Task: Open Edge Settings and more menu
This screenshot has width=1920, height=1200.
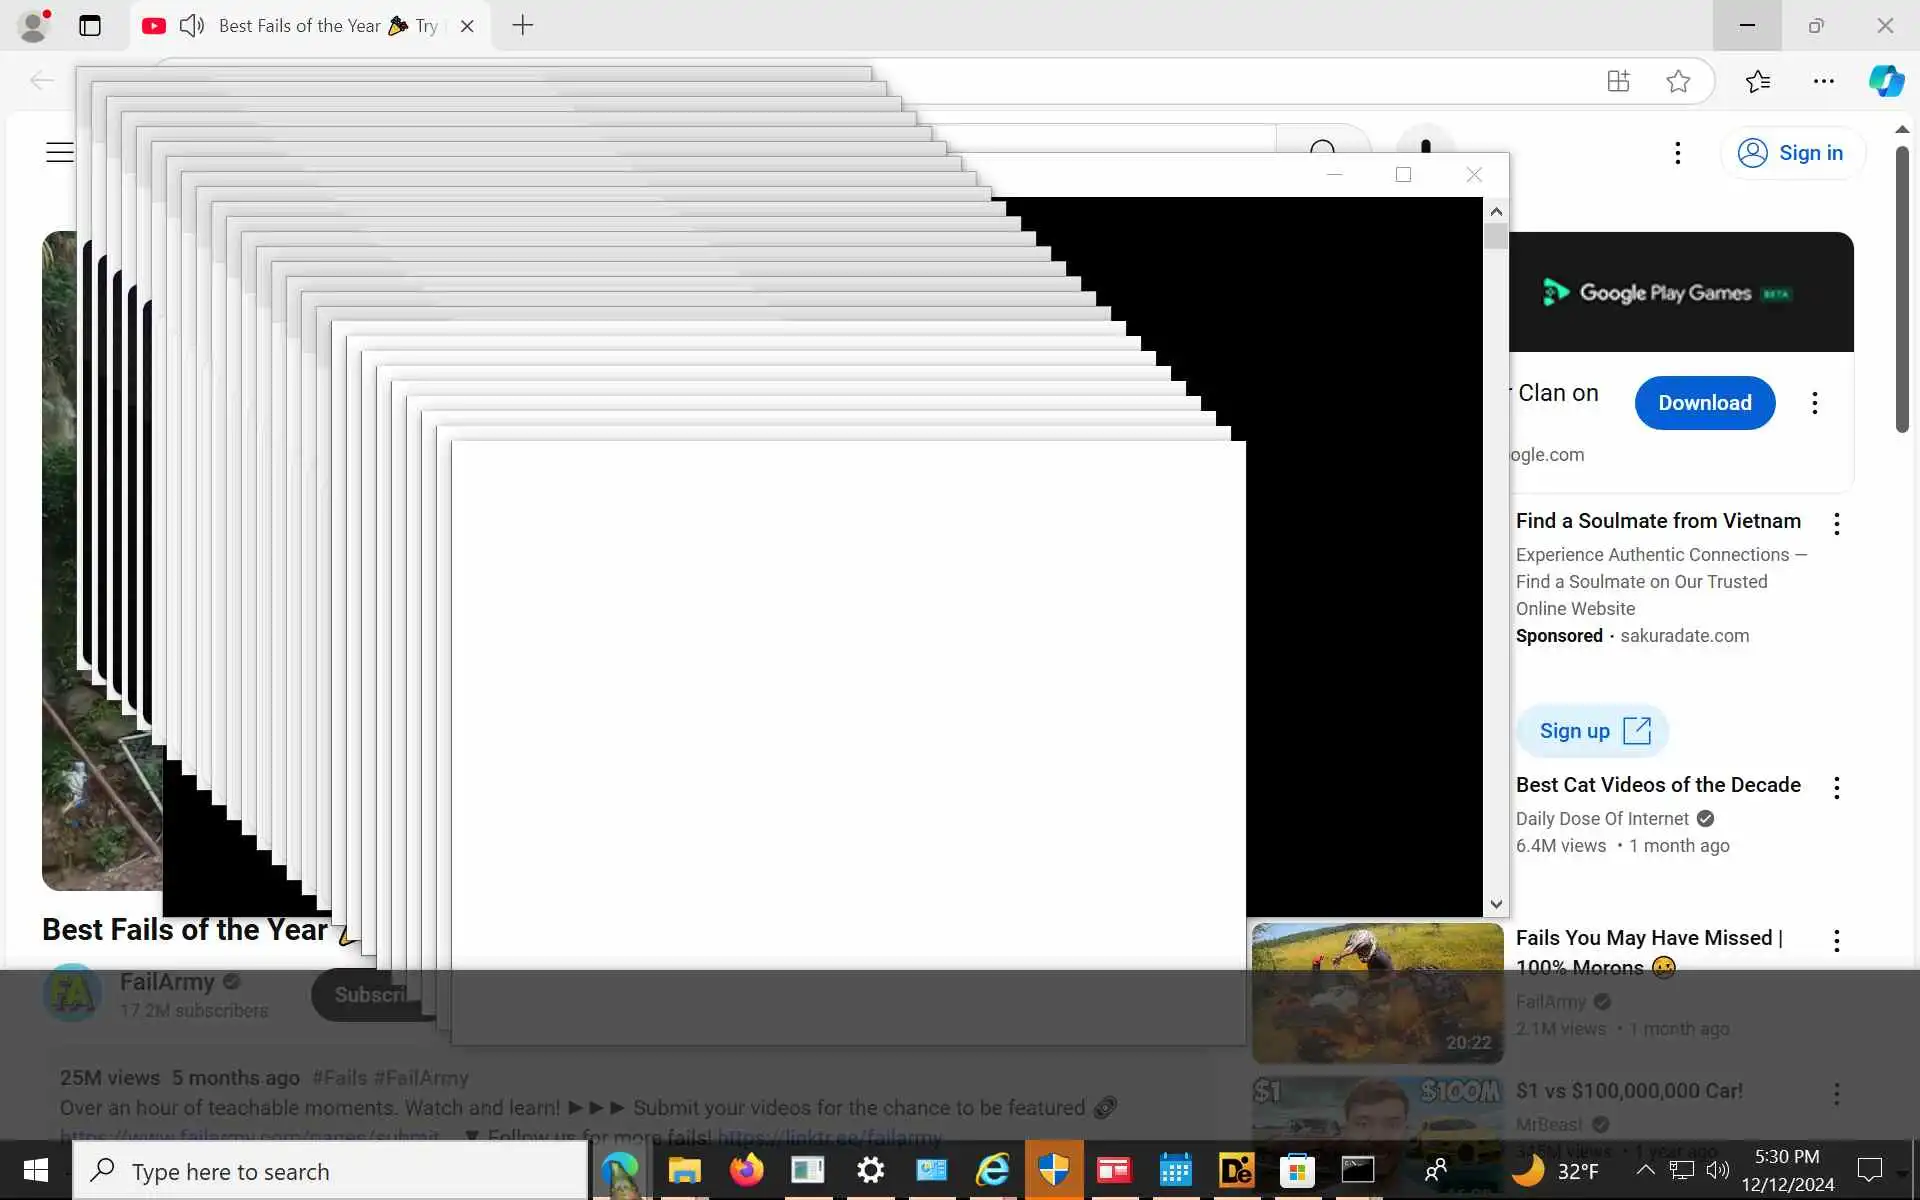Action: [x=1823, y=81]
